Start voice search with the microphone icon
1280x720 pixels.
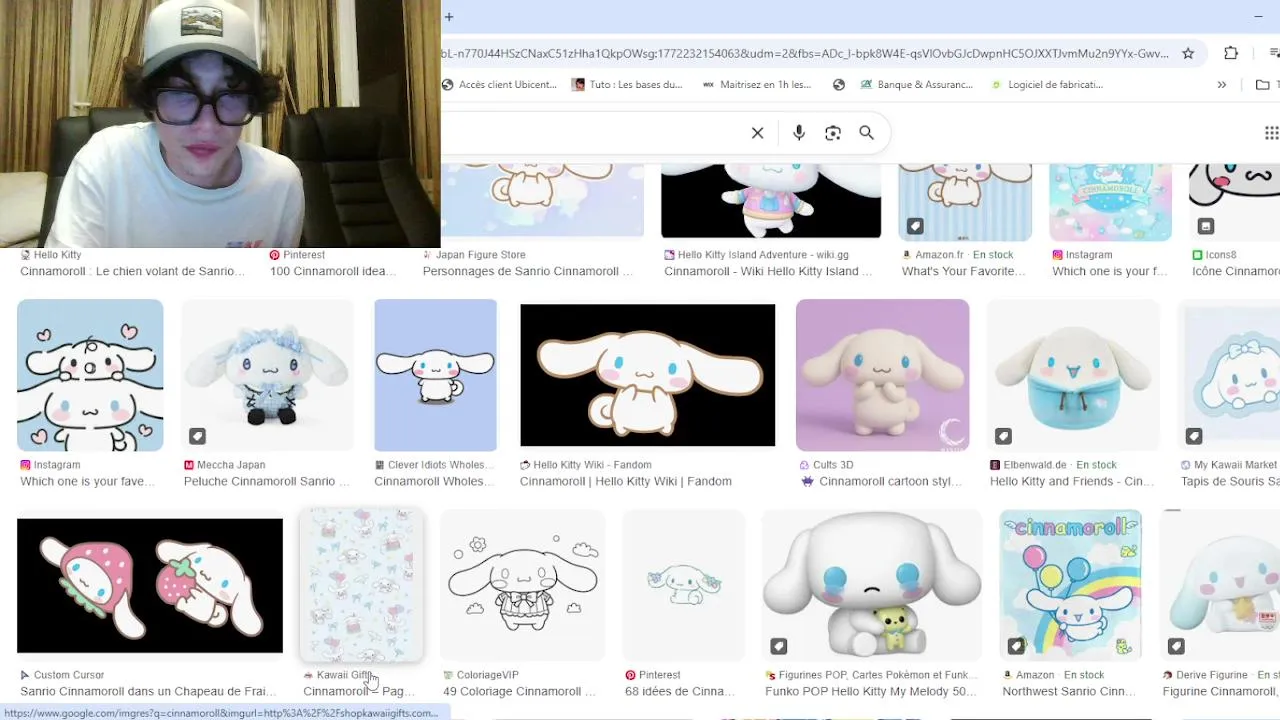[799, 133]
